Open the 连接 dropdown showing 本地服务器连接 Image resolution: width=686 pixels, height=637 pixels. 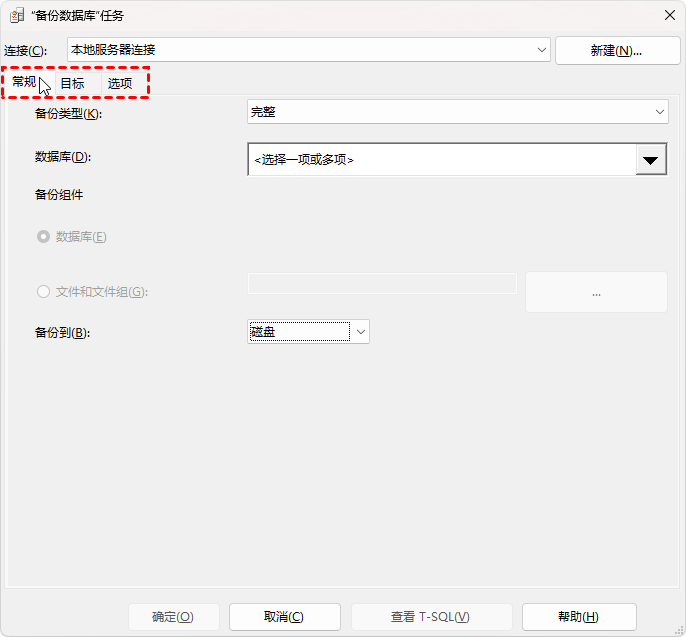click(309, 49)
